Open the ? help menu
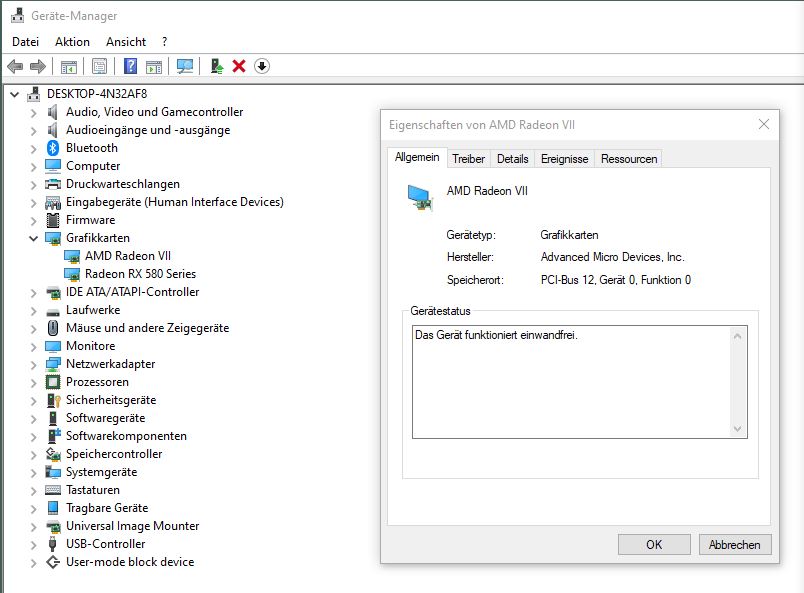Screen dimensions: 804x593 coord(165,42)
